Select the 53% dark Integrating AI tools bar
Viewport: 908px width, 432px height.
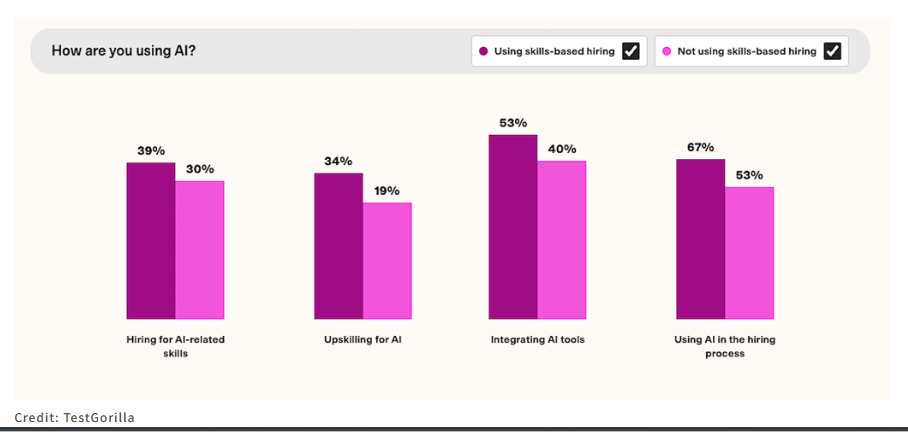tap(512, 227)
